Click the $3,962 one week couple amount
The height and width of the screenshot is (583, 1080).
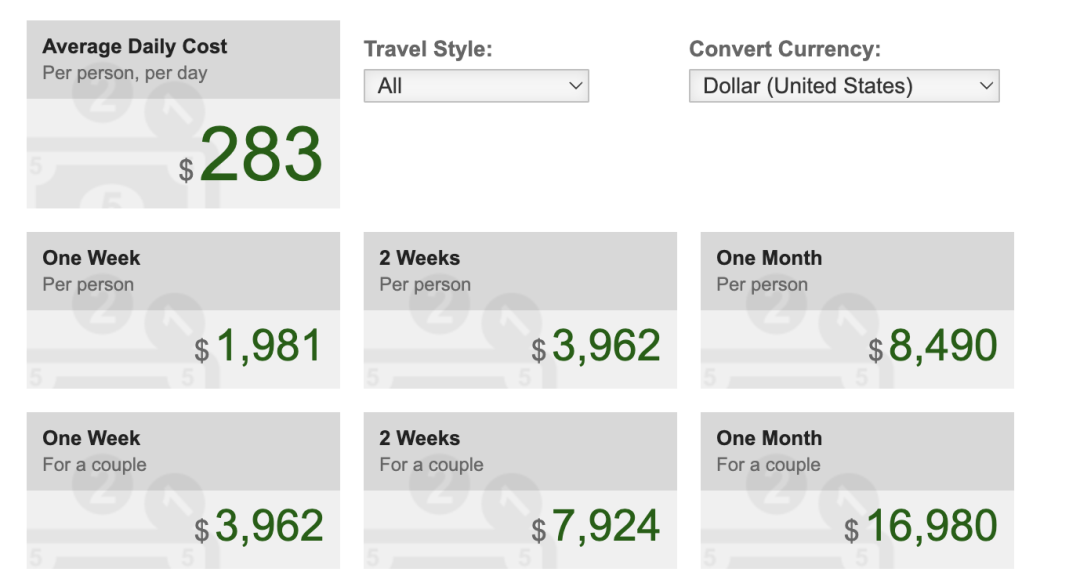click(x=258, y=526)
